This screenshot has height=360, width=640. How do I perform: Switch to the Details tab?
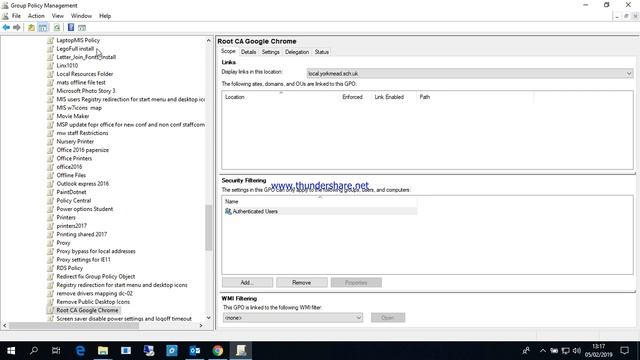[248, 52]
